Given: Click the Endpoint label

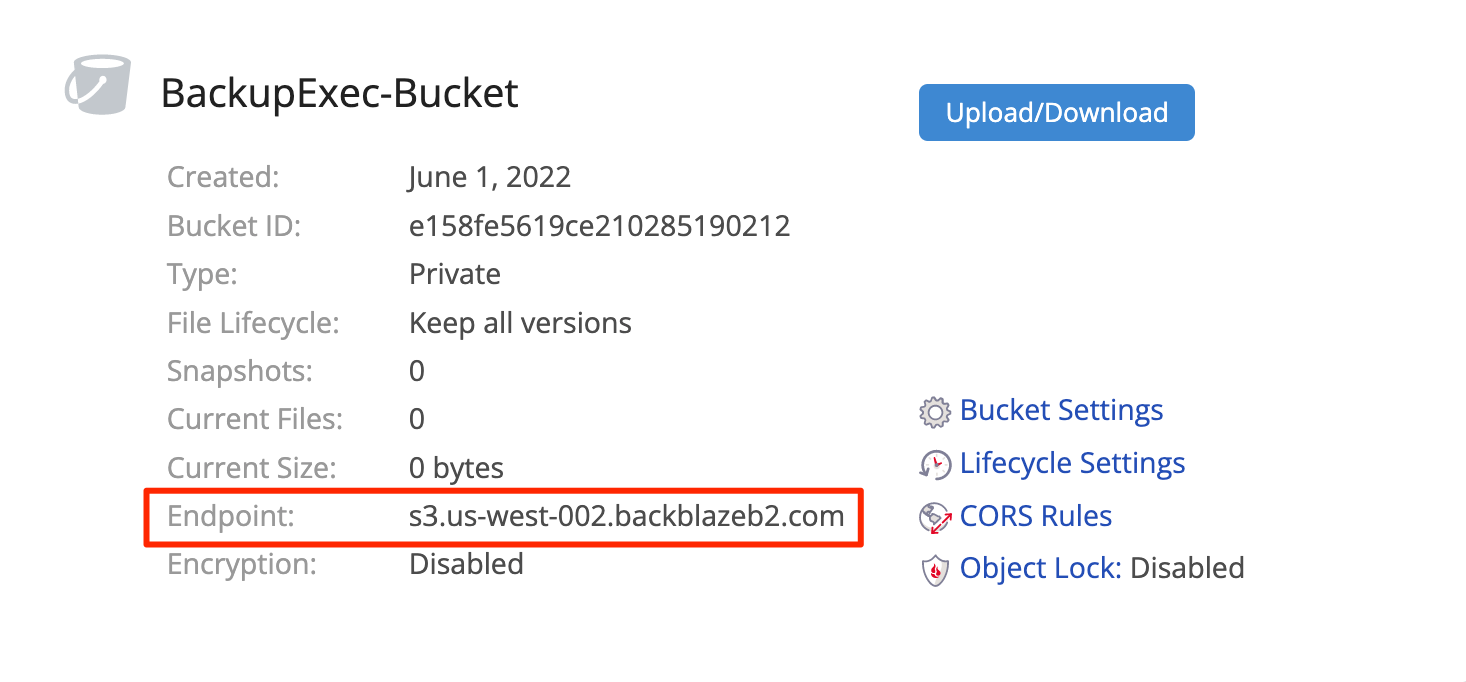Looking at the screenshot, I should [232, 517].
